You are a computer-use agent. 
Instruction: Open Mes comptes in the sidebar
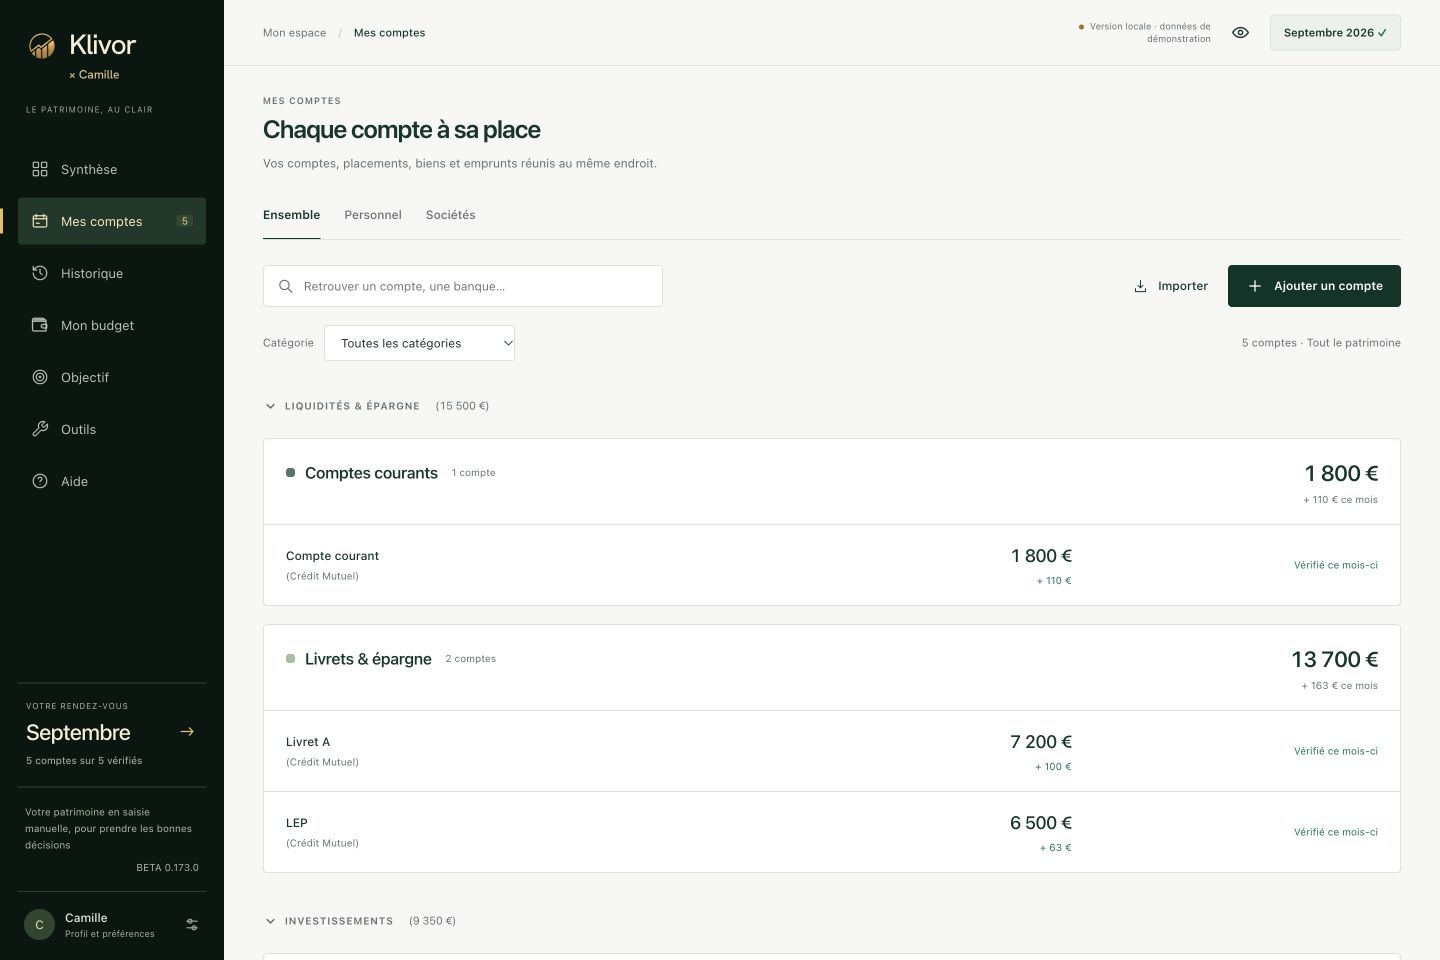coord(112,221)
